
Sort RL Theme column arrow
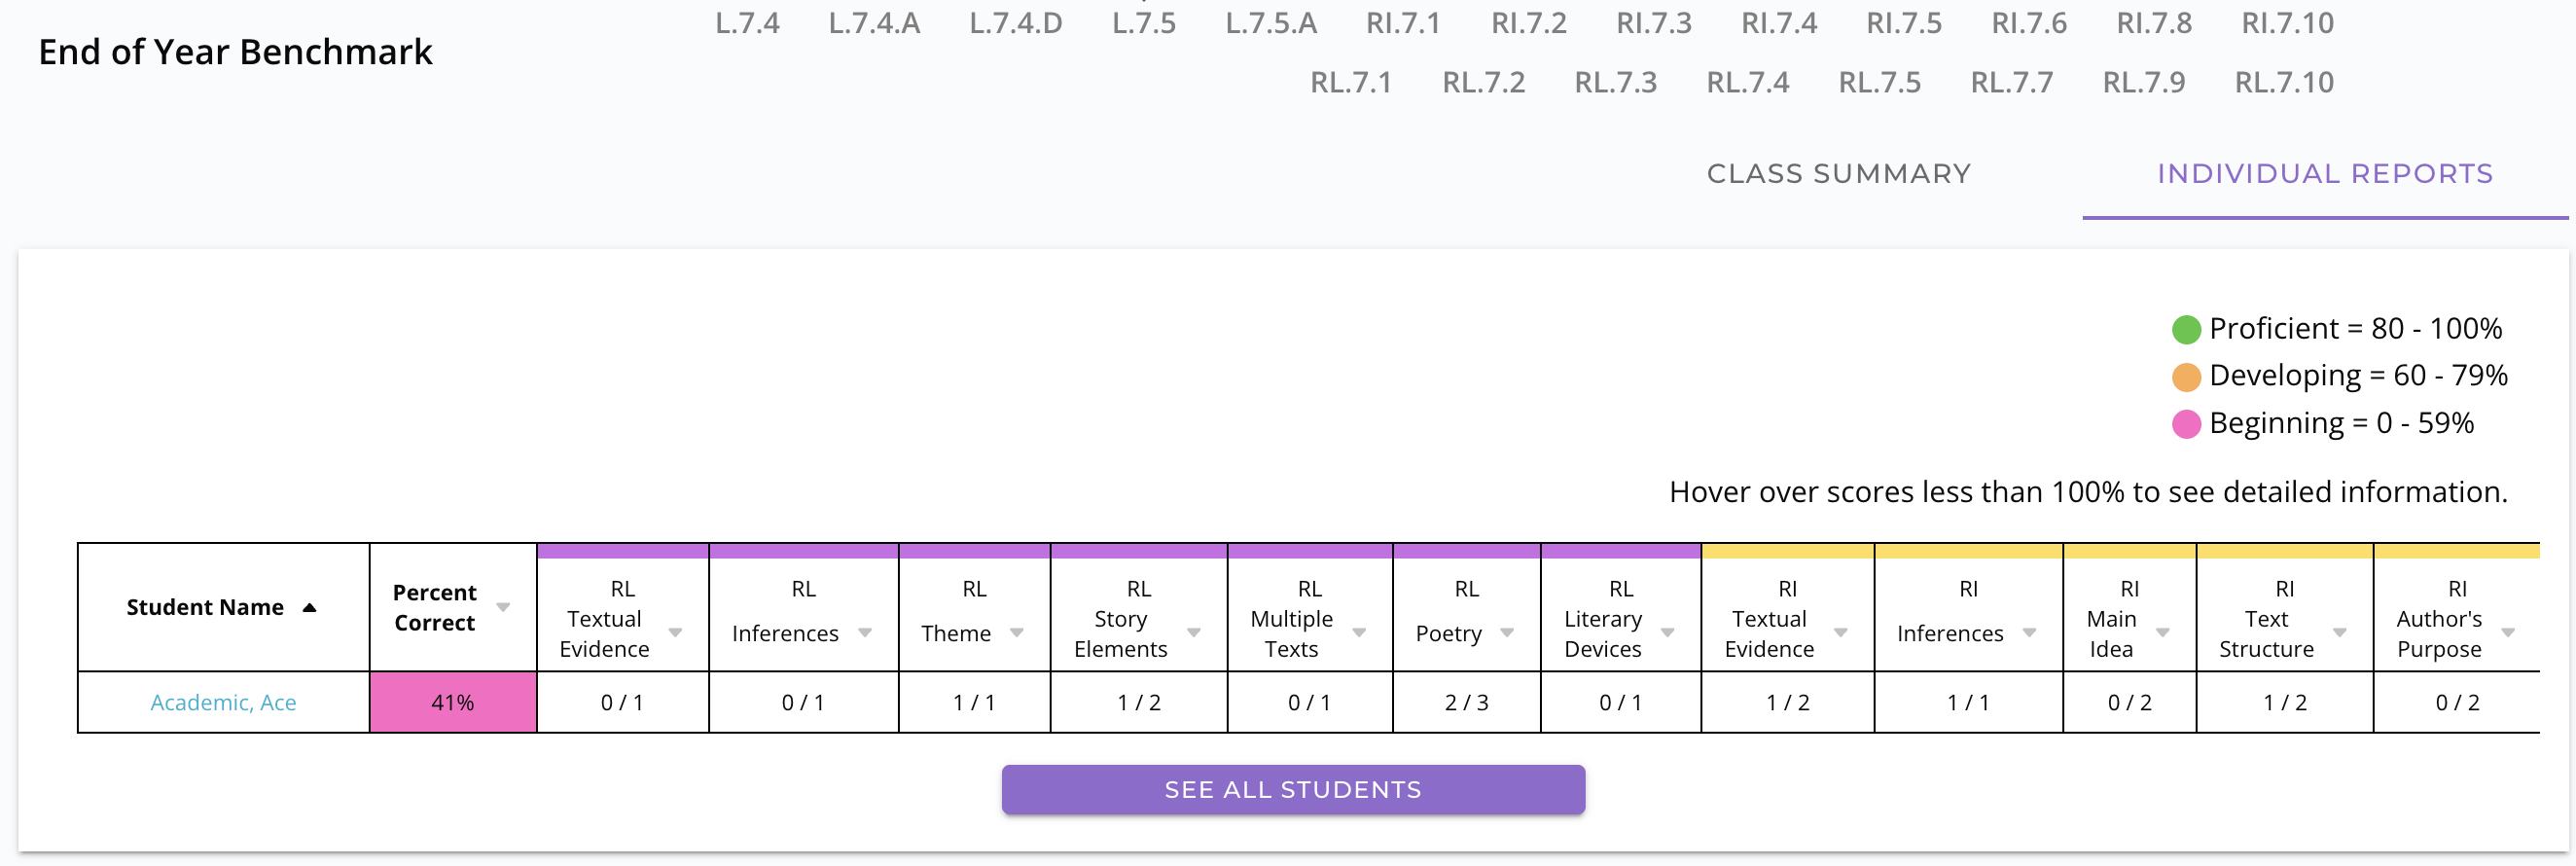click(1017, 633)
